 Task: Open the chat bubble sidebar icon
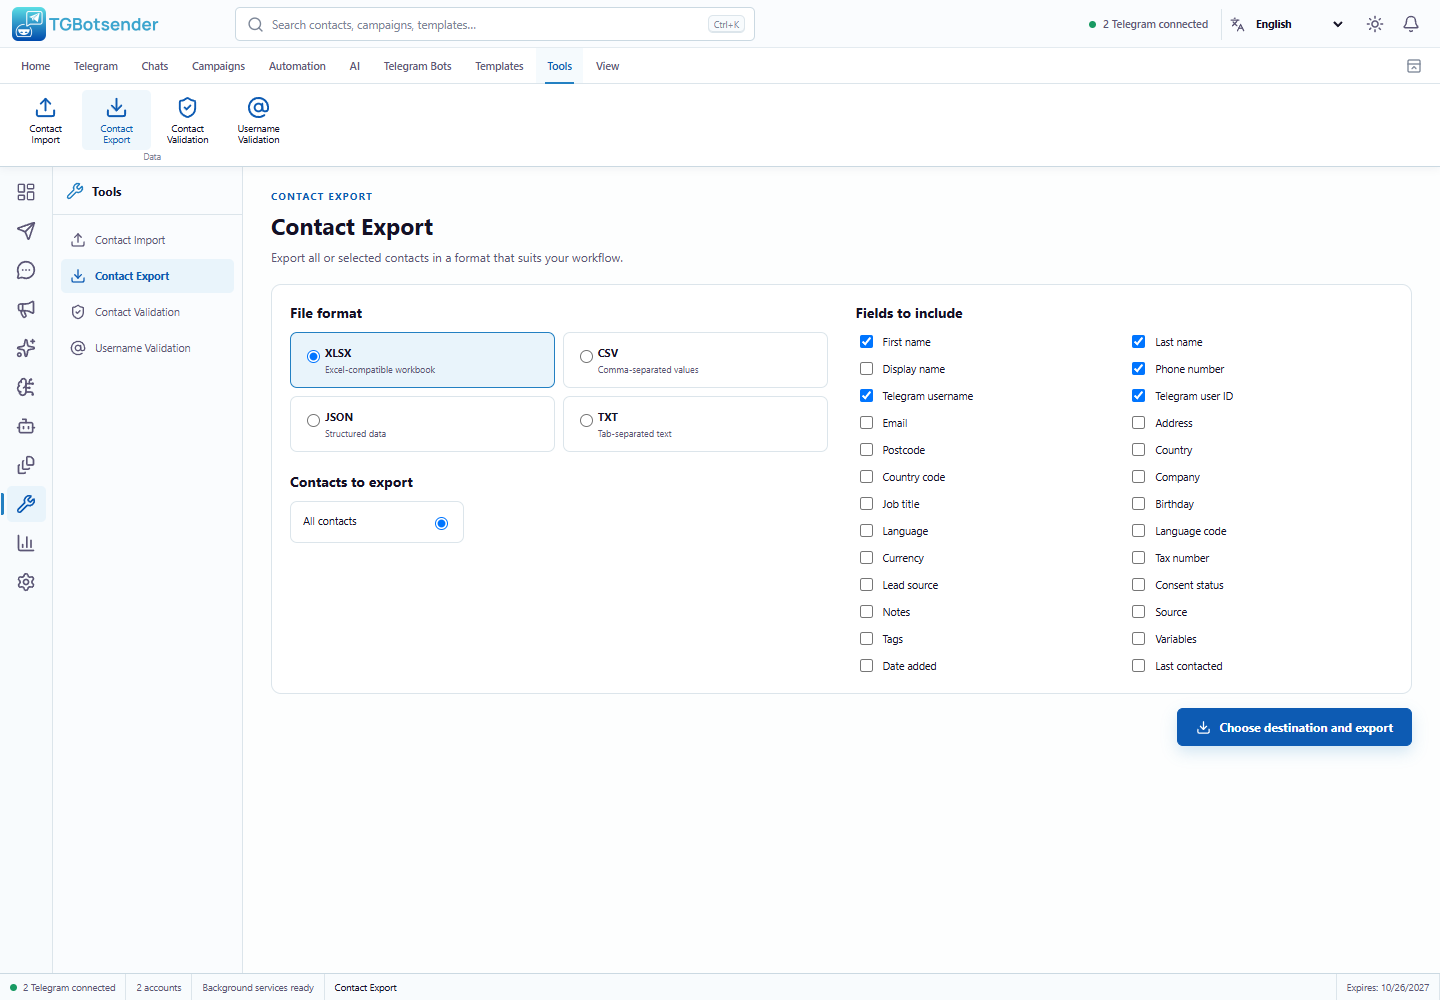click(26, 270)
